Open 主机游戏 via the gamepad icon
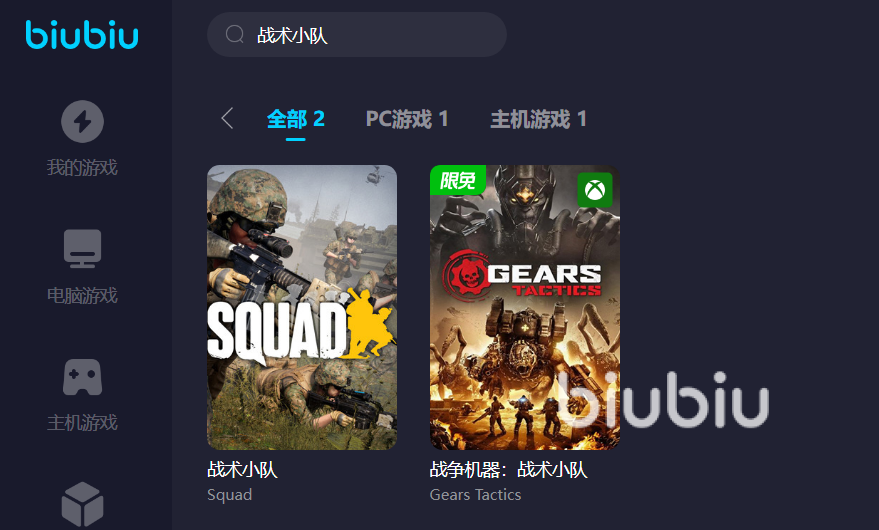 (x=82, y=377)
